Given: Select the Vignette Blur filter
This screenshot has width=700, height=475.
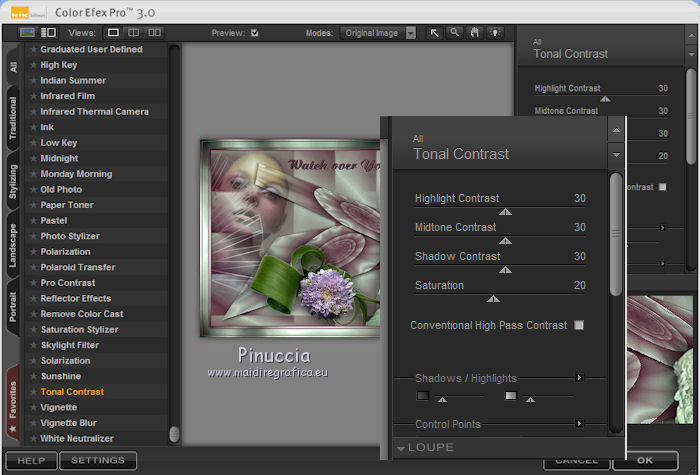Looking at the screenshot, I should point(69,423).
